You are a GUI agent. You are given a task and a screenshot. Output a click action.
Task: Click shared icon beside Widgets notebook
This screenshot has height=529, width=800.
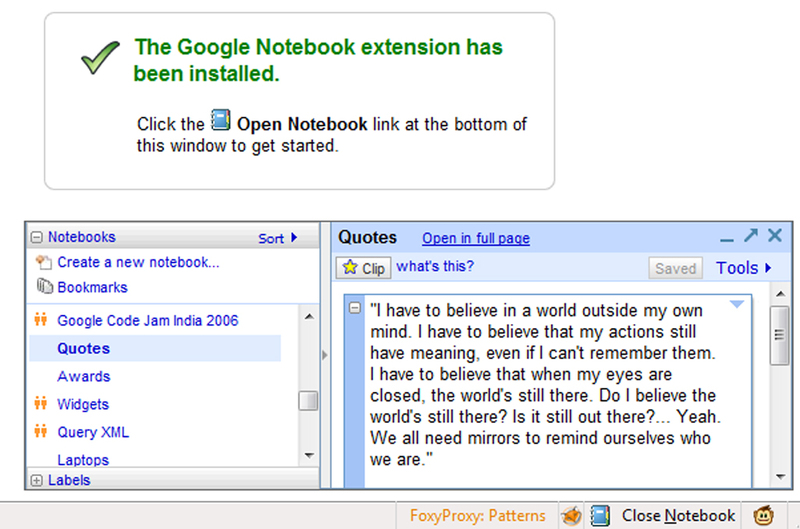(41, 404)
